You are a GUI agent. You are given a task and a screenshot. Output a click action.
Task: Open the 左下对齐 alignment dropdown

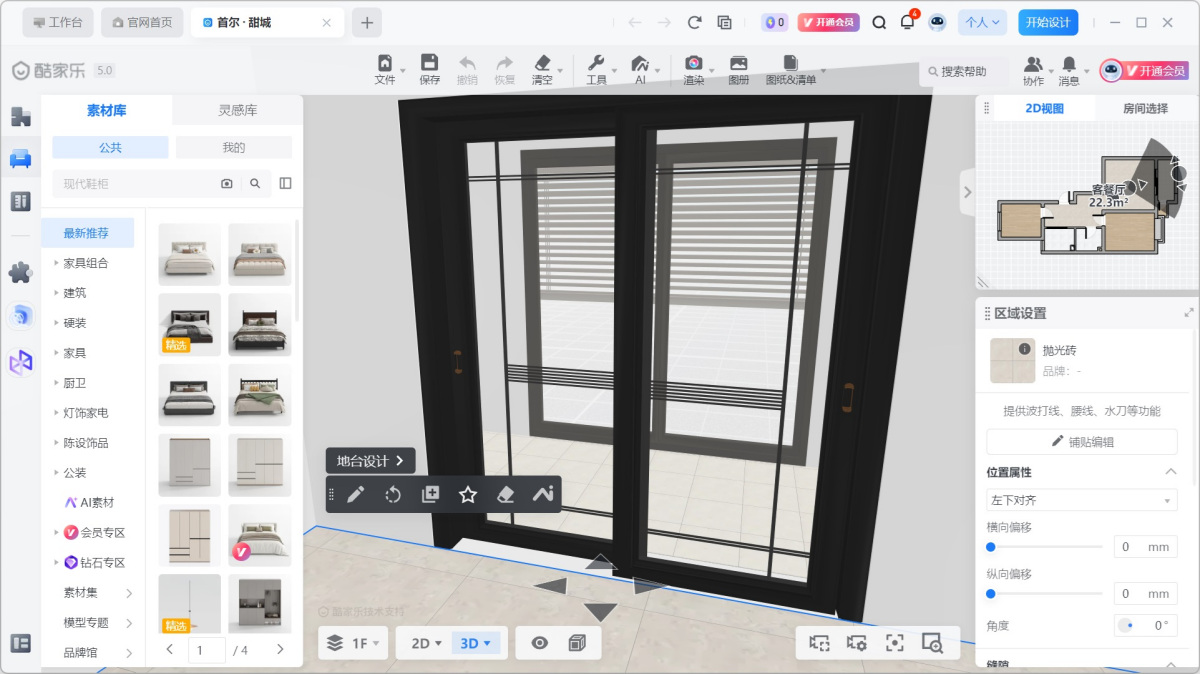pyautogui.click(x=1081, y=500)
